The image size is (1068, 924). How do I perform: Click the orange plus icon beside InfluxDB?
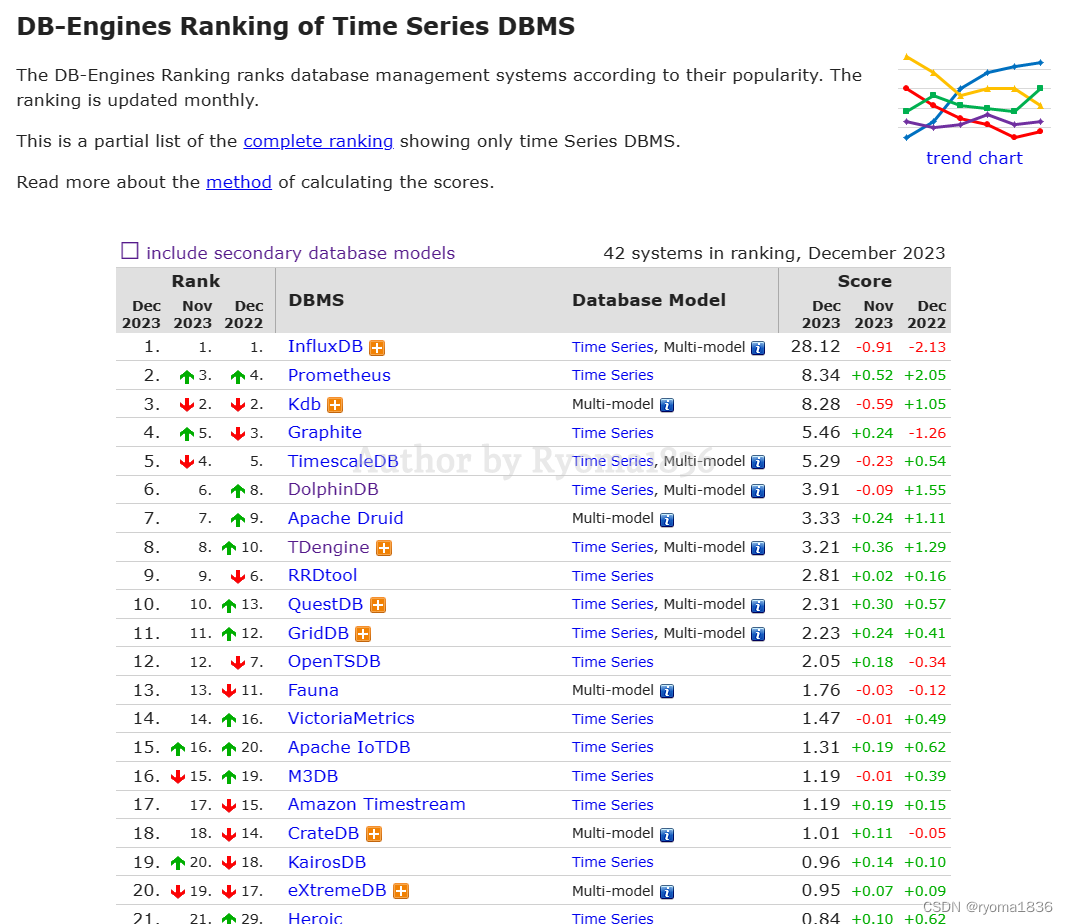377,348
